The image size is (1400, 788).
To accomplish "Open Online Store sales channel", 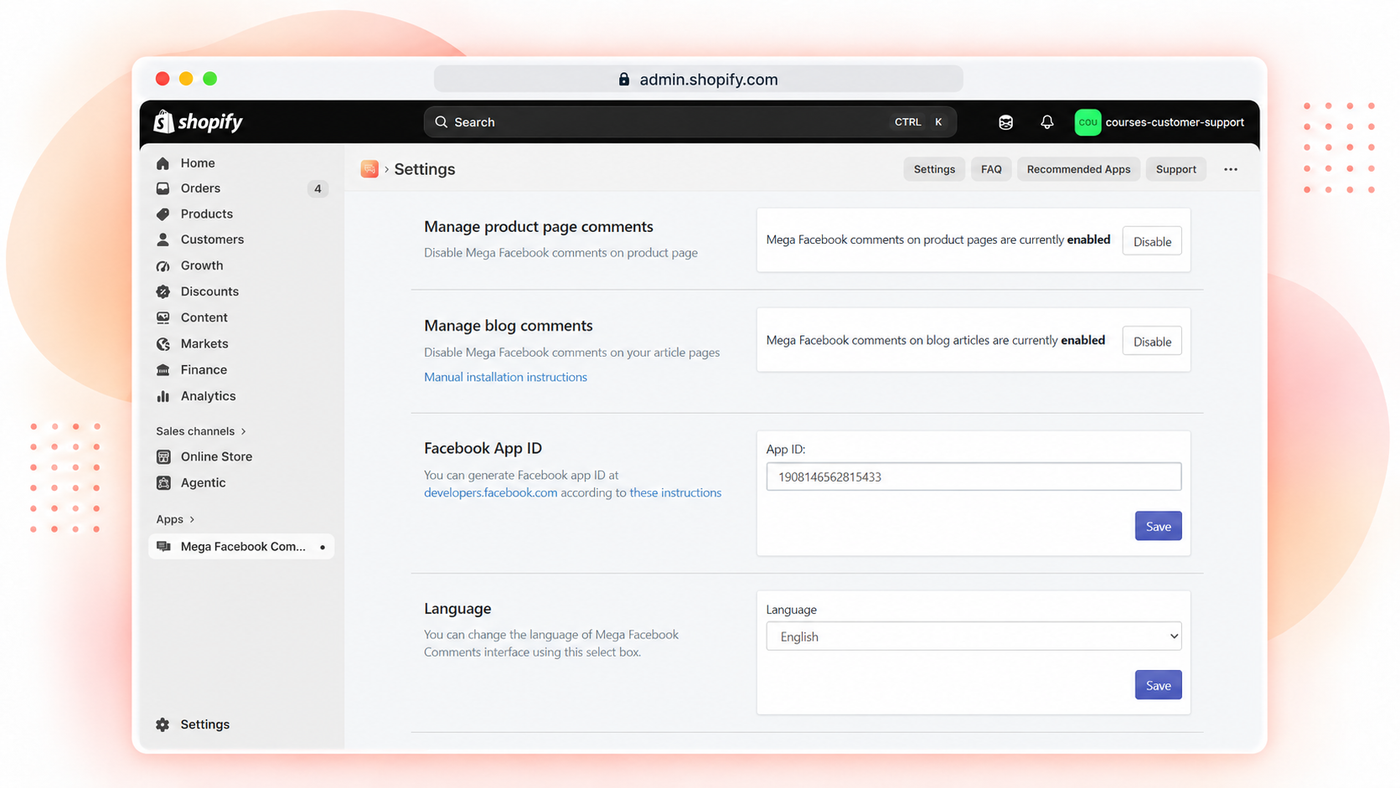I will (x=216, y=457).
